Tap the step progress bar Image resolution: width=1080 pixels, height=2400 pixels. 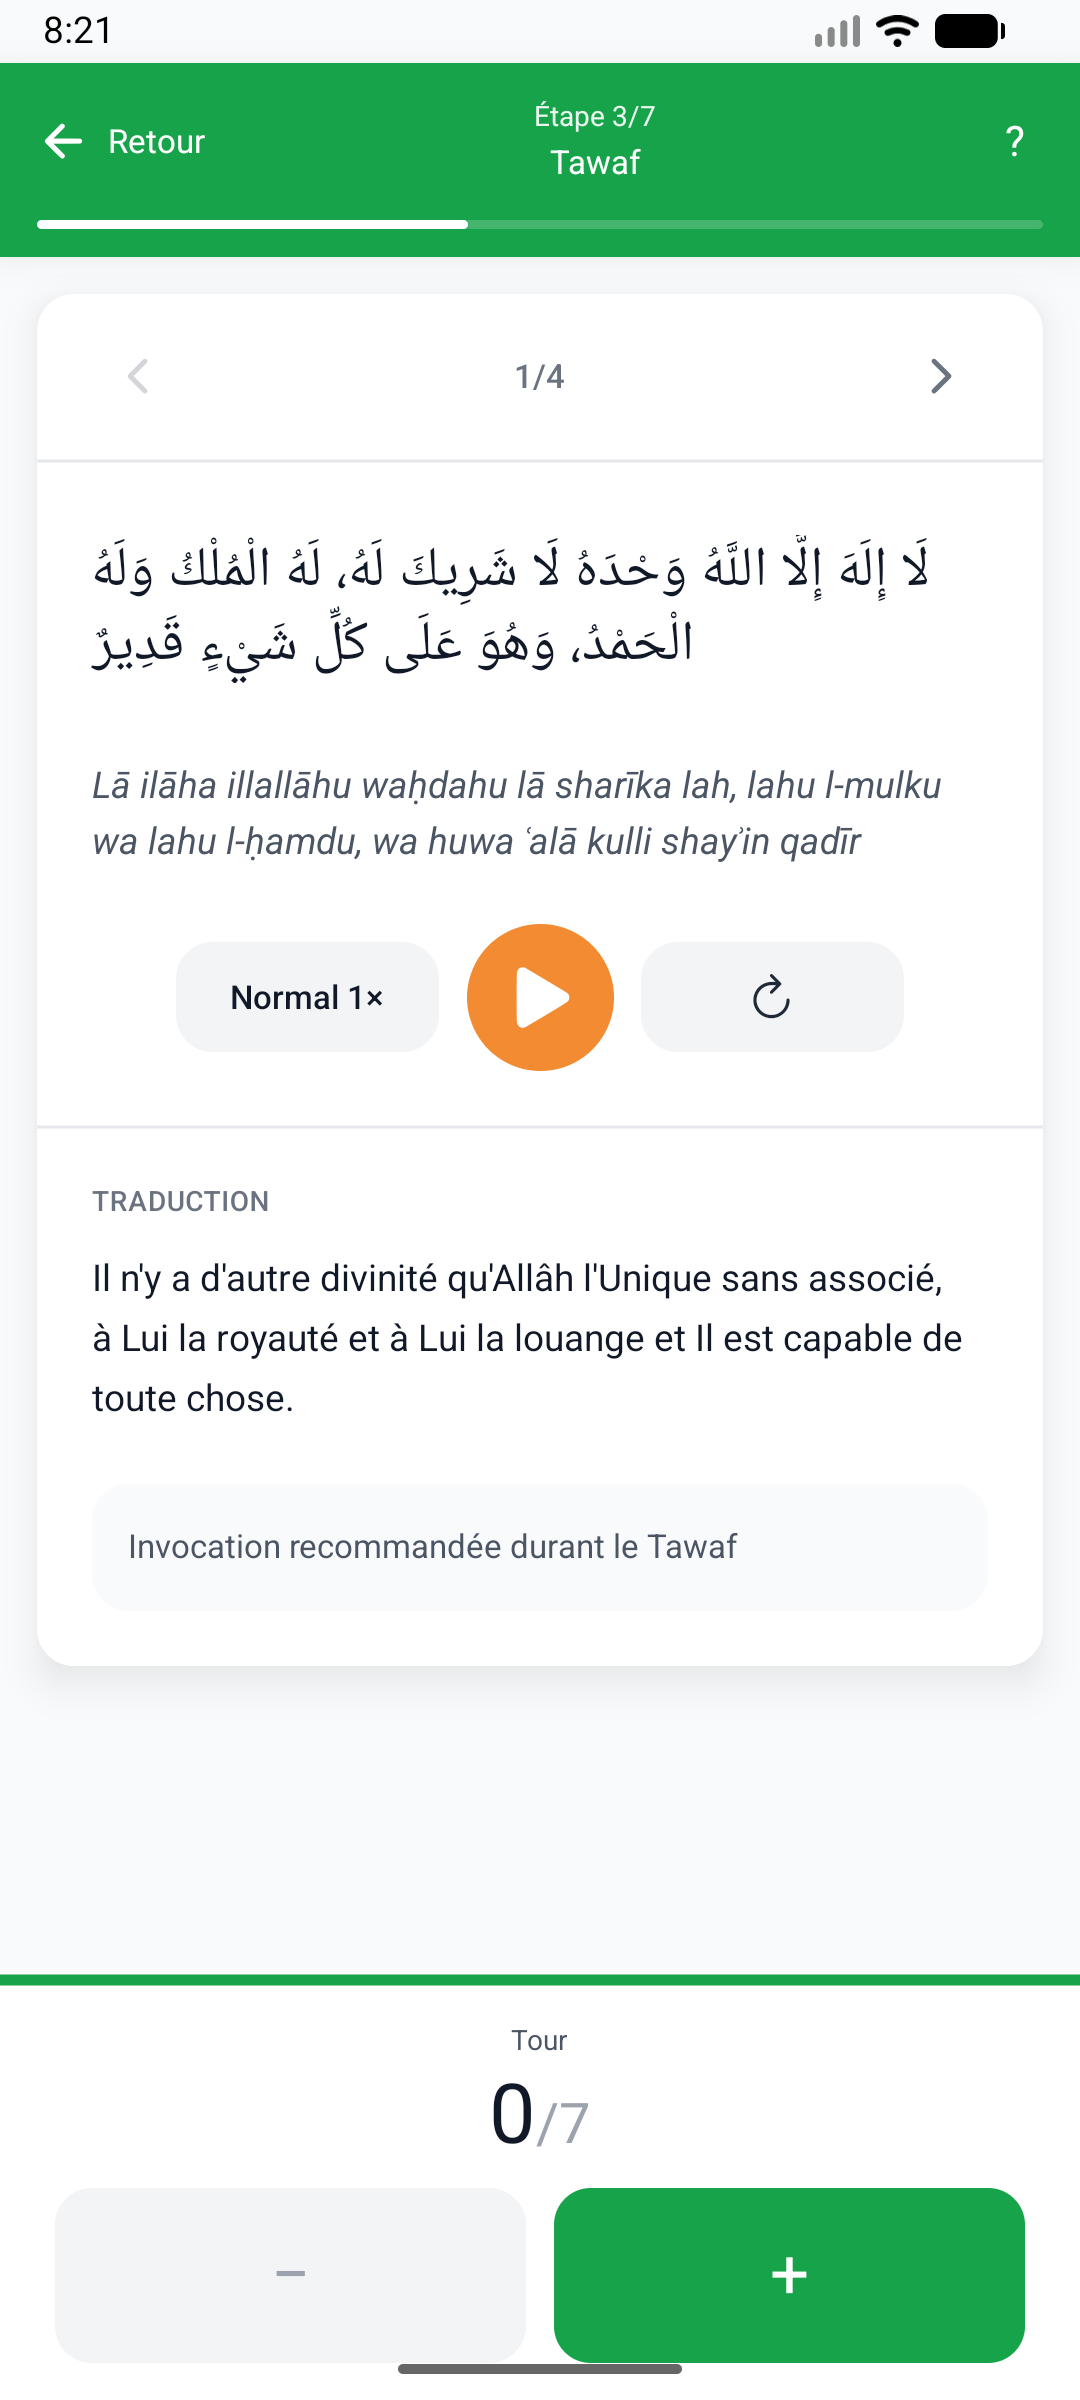coord(540,224)
